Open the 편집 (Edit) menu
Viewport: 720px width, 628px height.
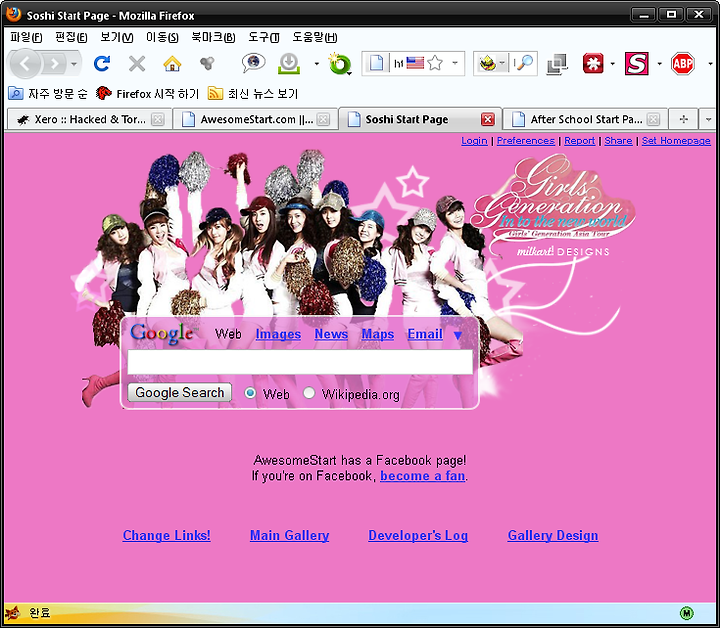point(71,37)
